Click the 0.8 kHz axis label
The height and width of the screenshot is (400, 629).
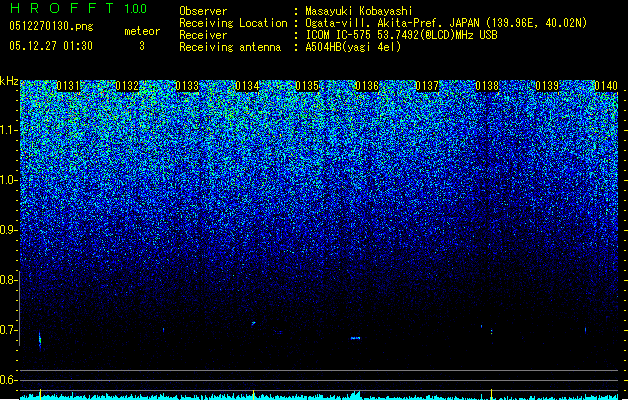[6, 280]
